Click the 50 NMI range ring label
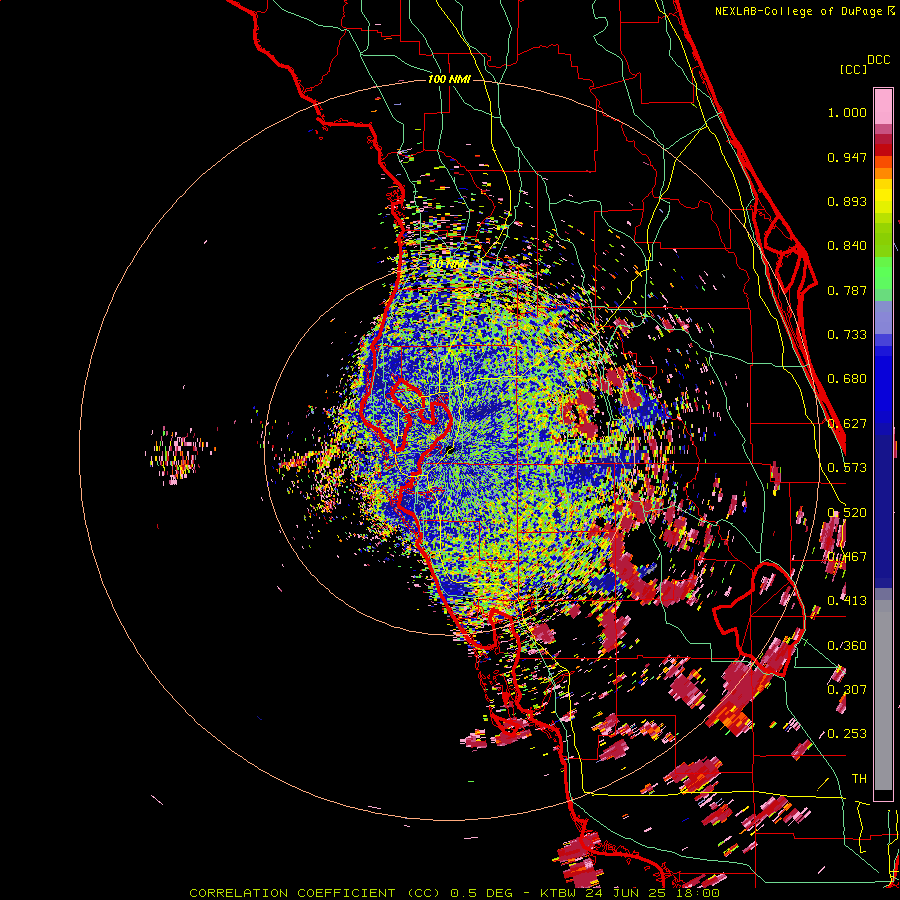 click(x=448, y=265)
